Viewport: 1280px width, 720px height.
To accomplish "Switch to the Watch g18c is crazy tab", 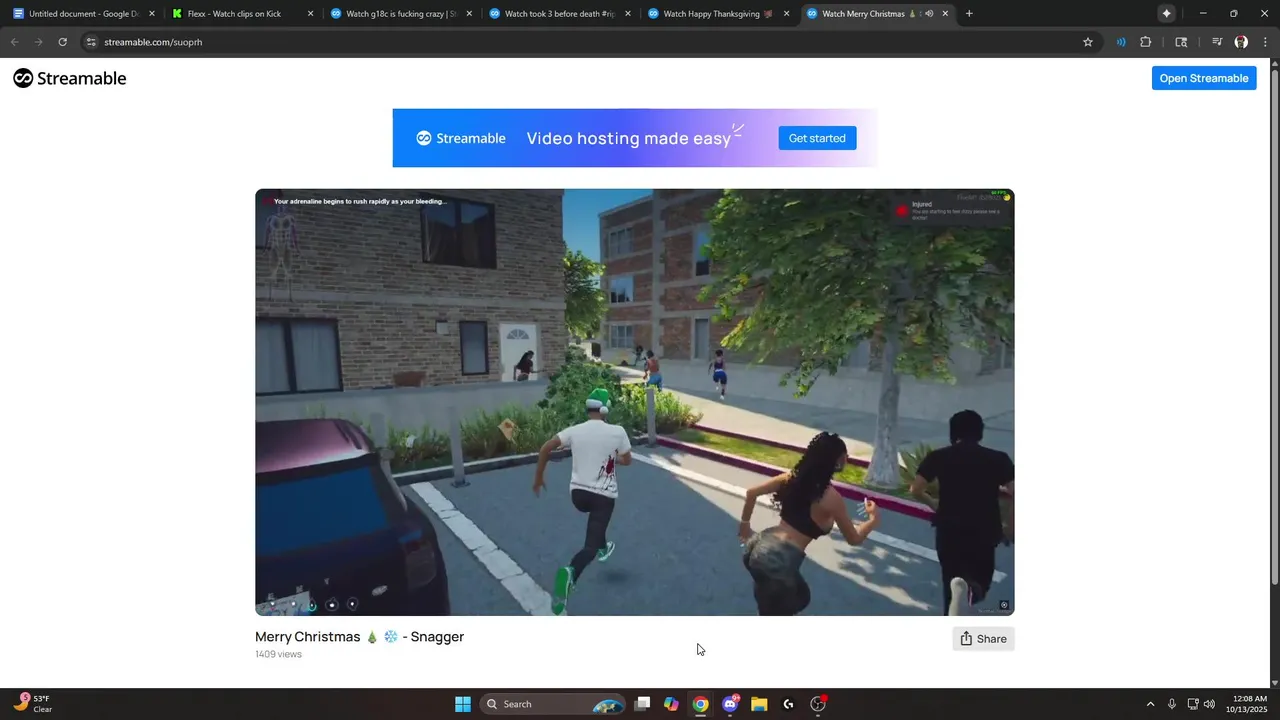I will click(401, 14).
